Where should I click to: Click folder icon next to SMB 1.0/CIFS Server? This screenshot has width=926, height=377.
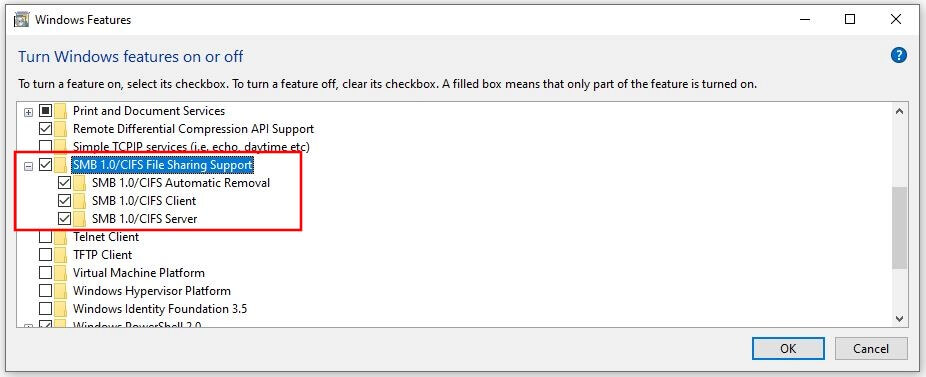click(x=80, y=219)
